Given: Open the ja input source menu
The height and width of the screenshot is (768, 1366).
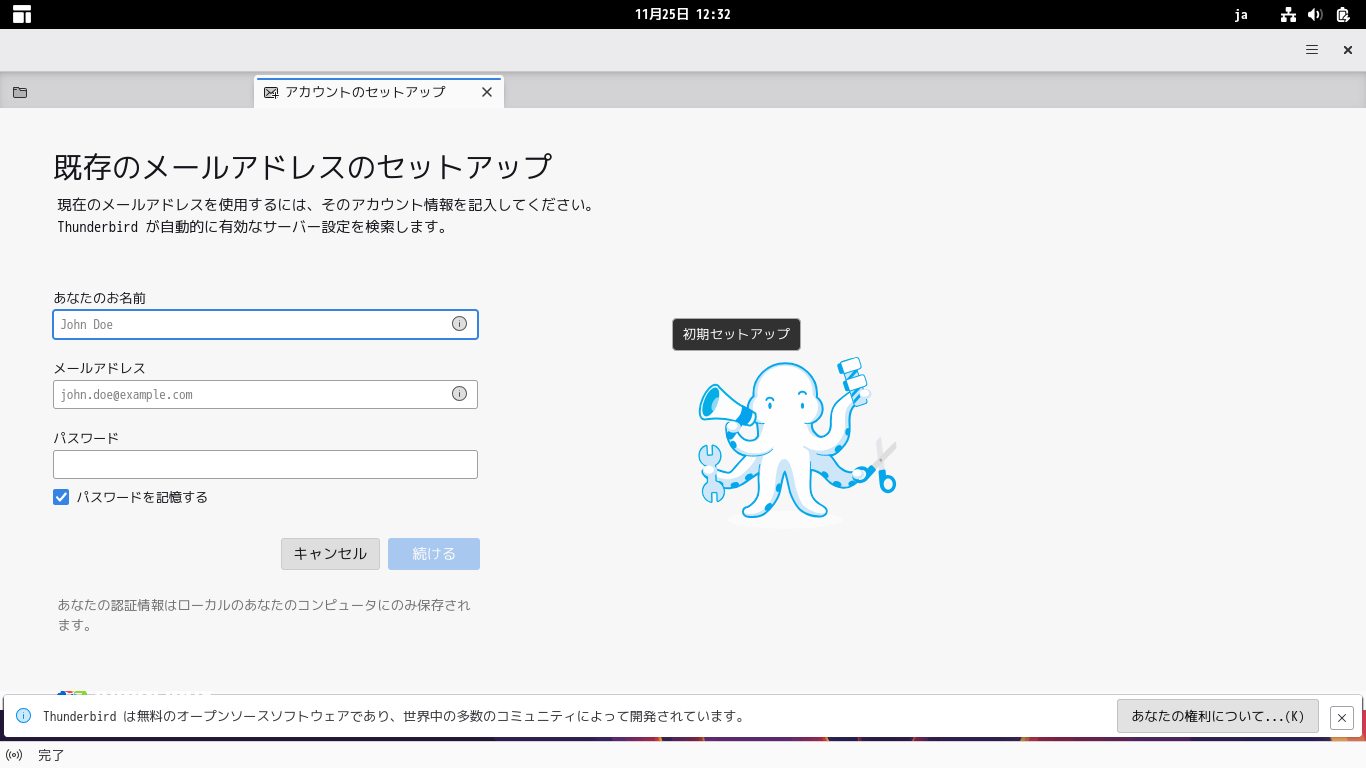Looking at the screenshot, I should tap(1241, 14).
